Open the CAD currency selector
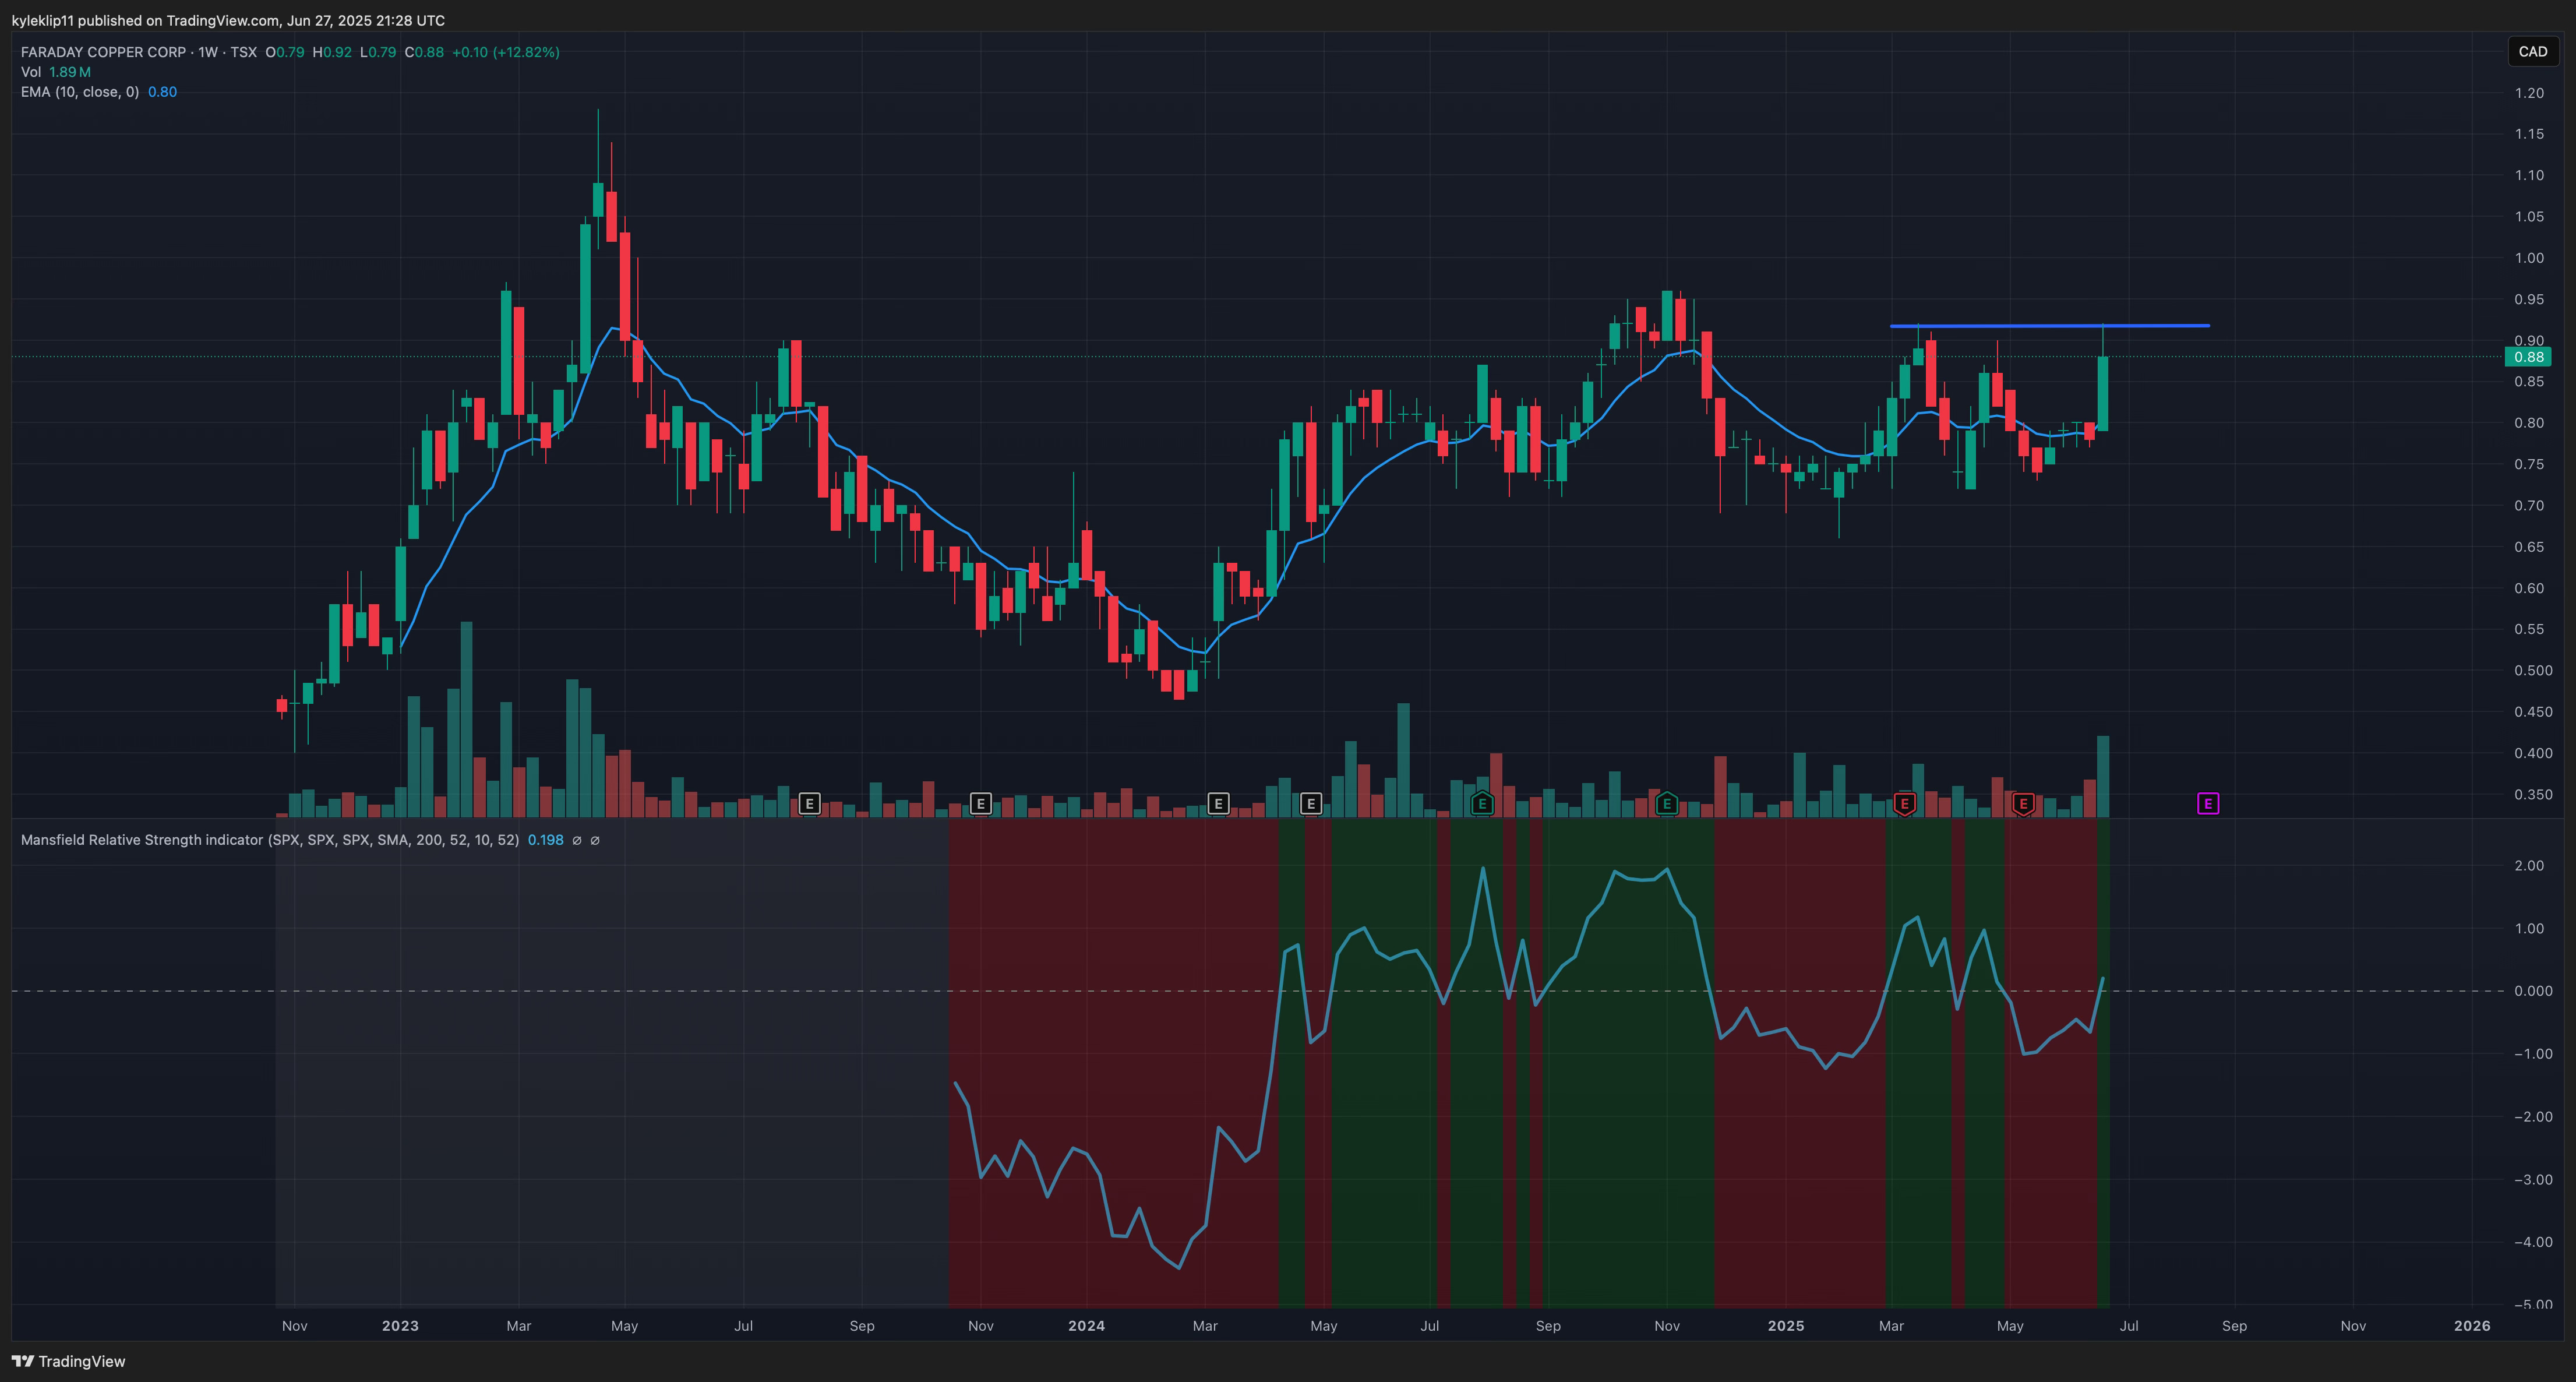Image resolution: width=2576 pixels, height=1382 pixels. pos(2532,51)
